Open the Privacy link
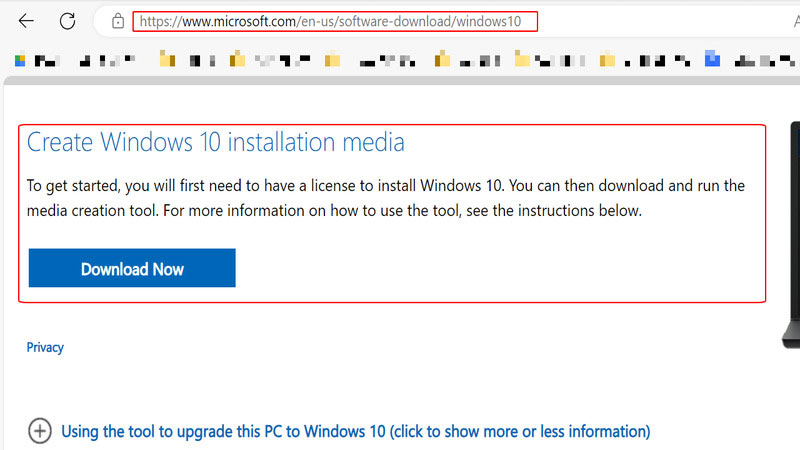This screenshot has width=800, height=450. click(x=45, y=347)
